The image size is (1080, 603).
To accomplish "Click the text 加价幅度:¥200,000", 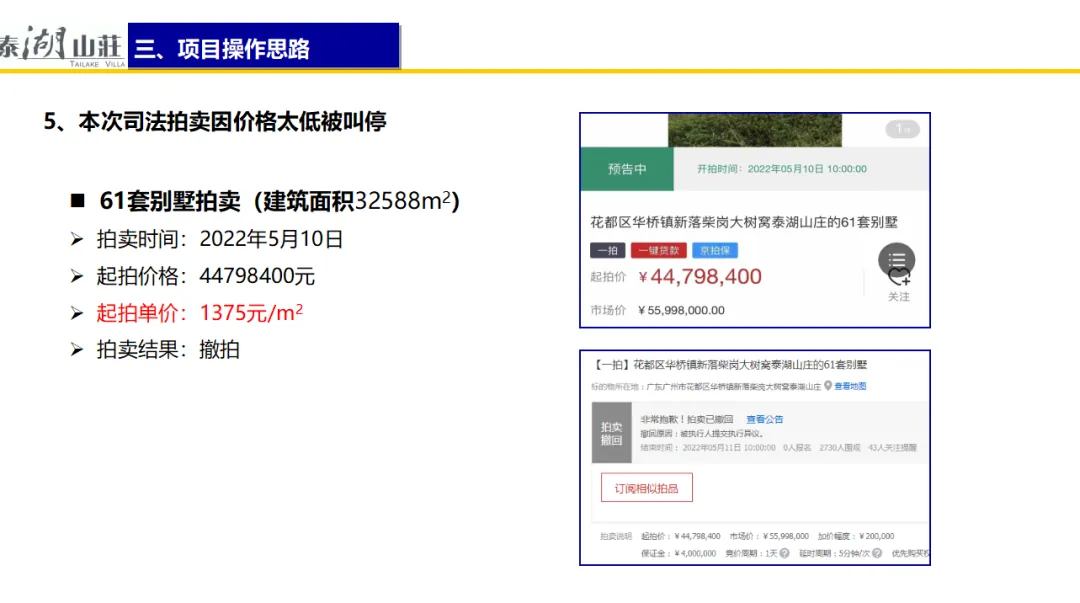I will point(856,536).
